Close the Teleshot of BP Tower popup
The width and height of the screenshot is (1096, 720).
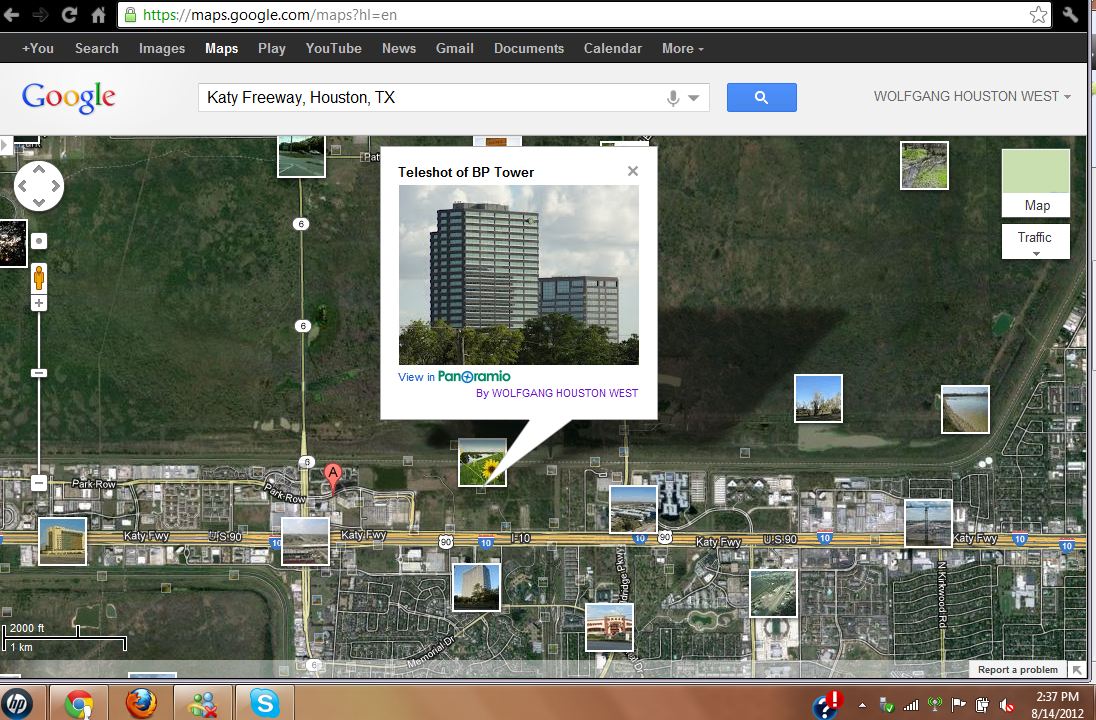pos(633,171)
